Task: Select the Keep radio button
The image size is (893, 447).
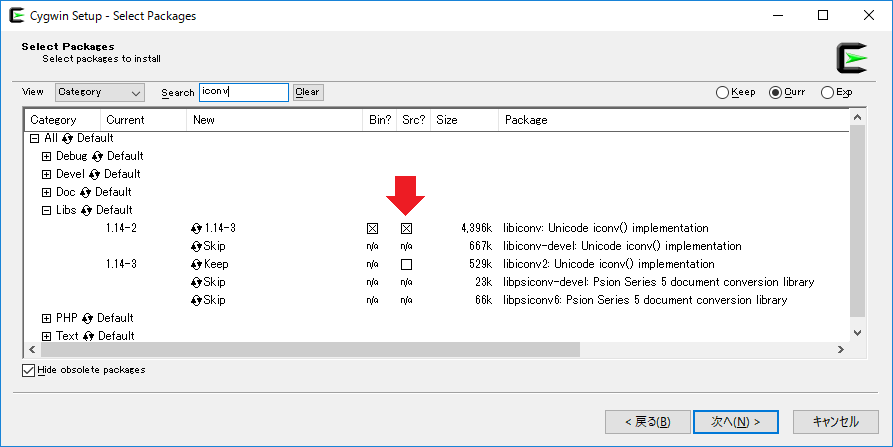Action: (x=722, y=92)
